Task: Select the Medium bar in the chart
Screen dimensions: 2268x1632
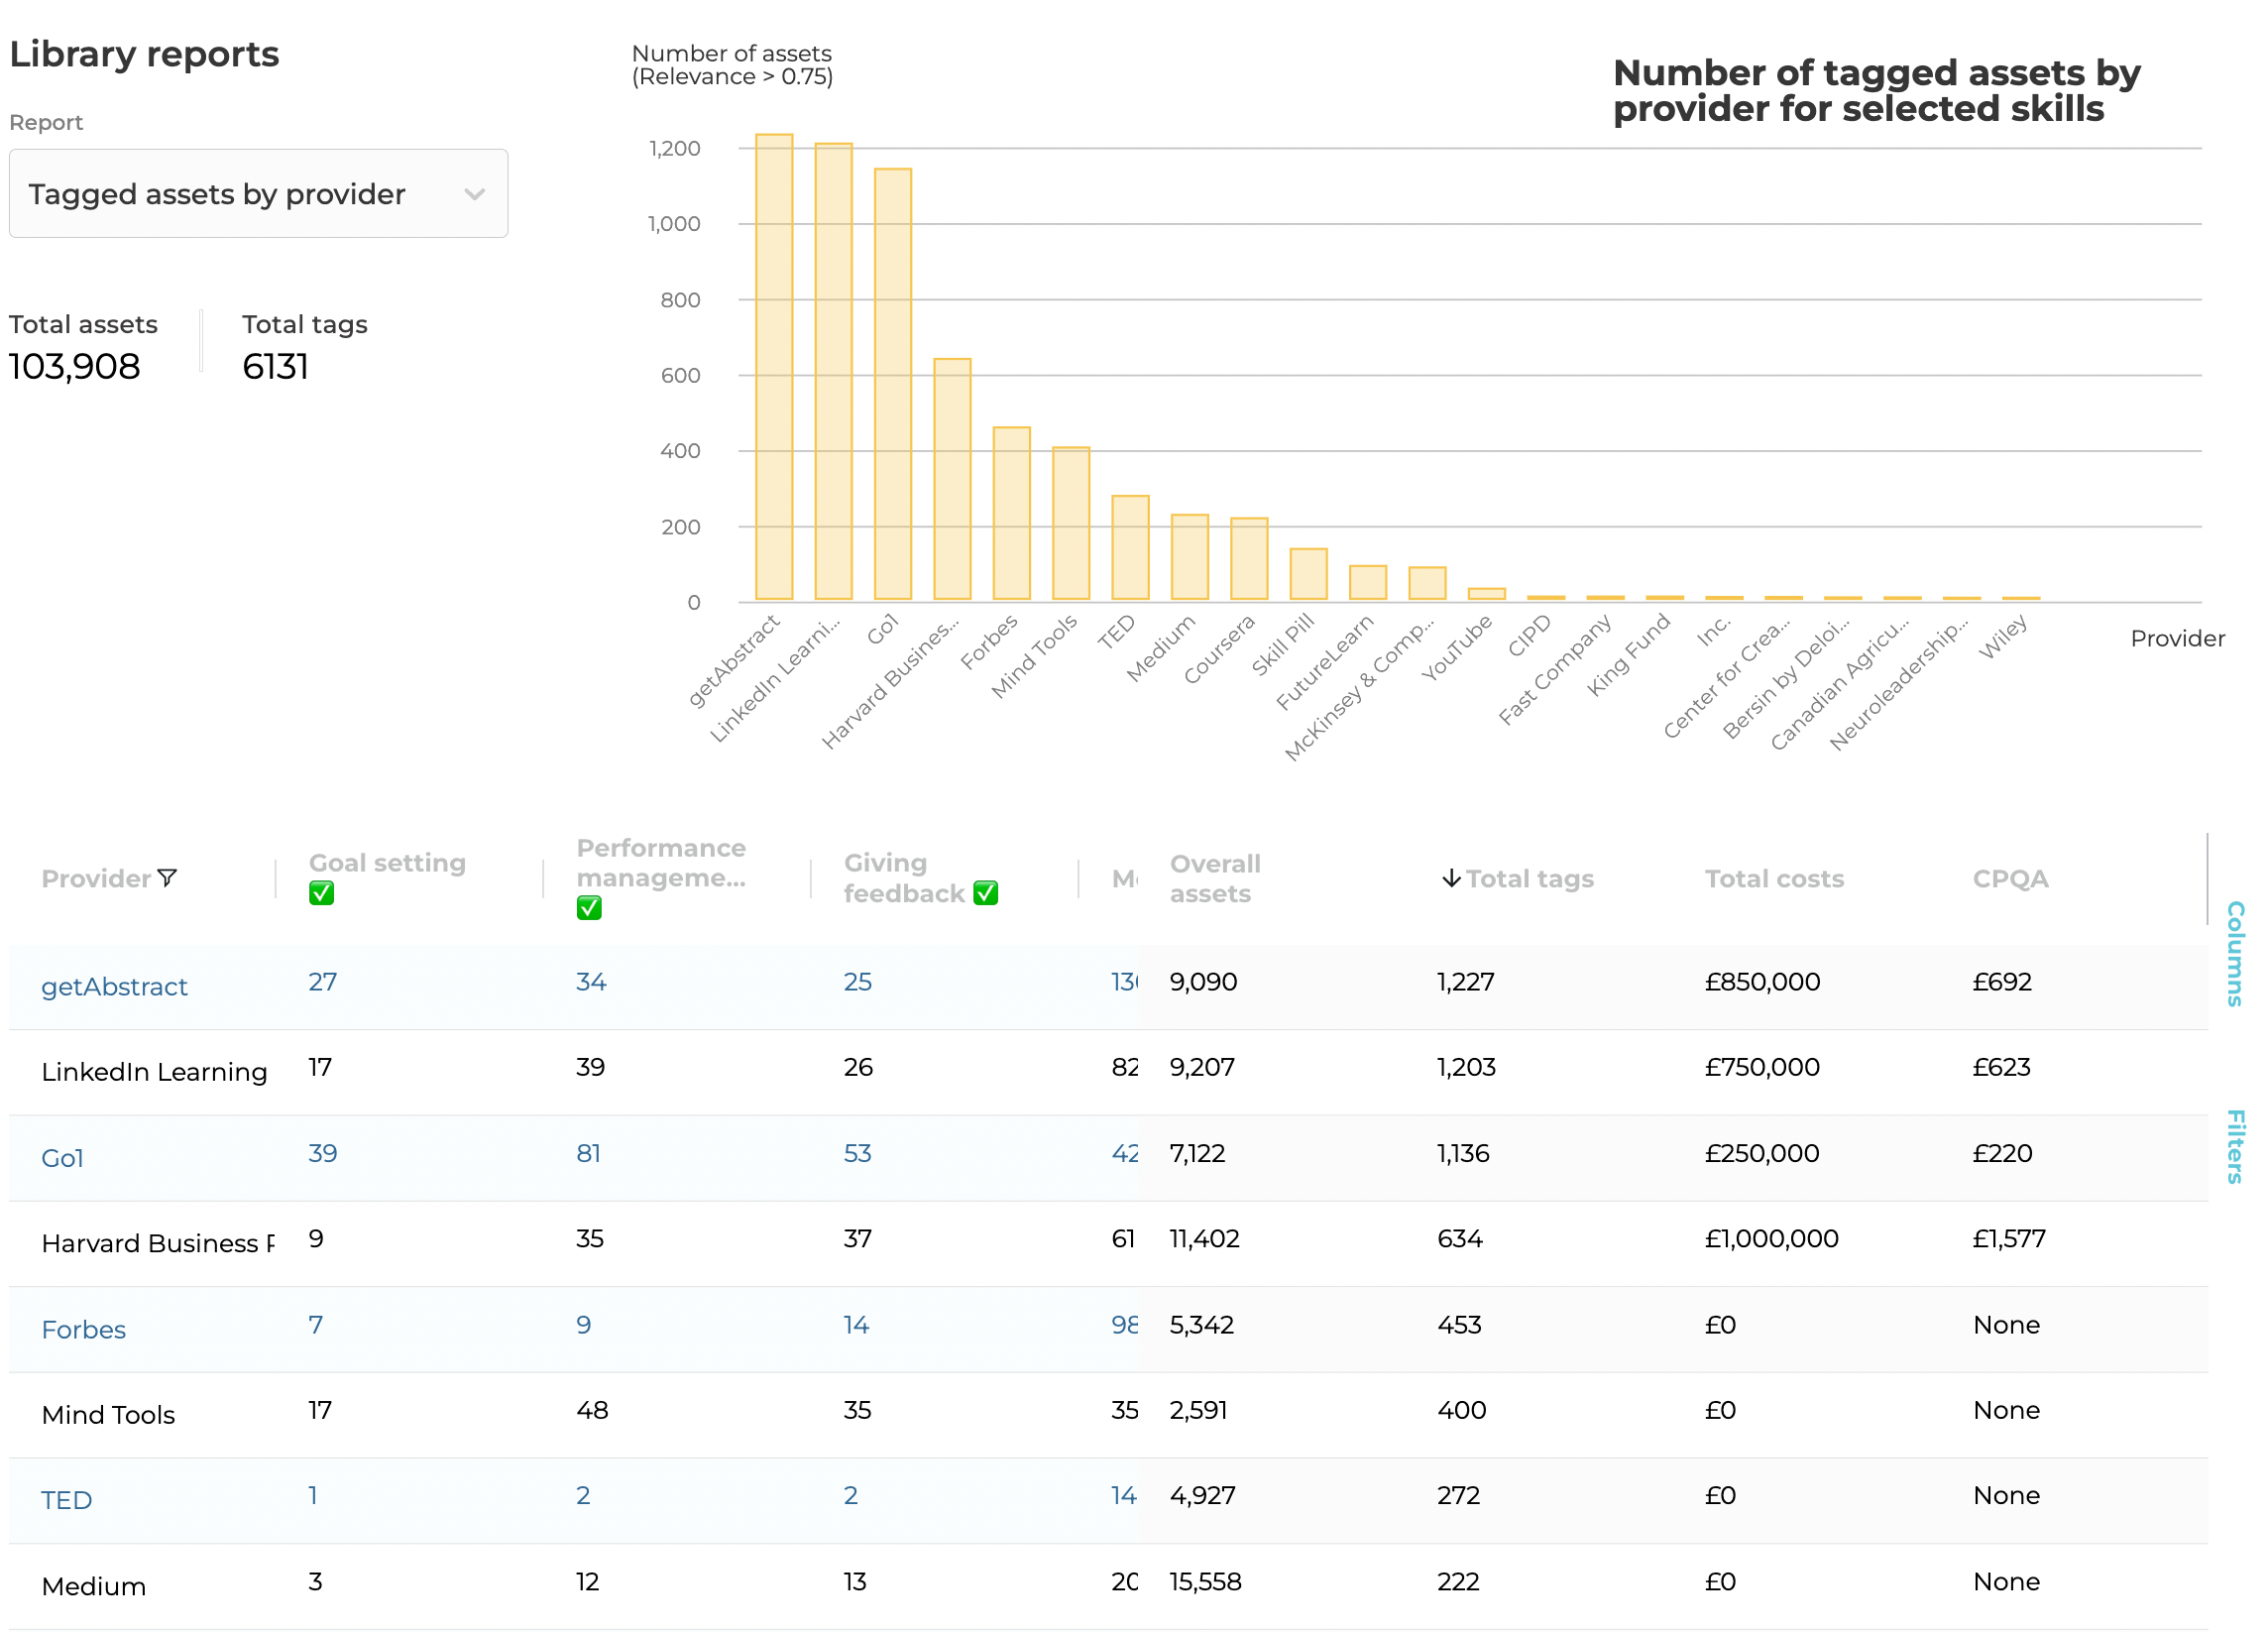Action: 1190,557
